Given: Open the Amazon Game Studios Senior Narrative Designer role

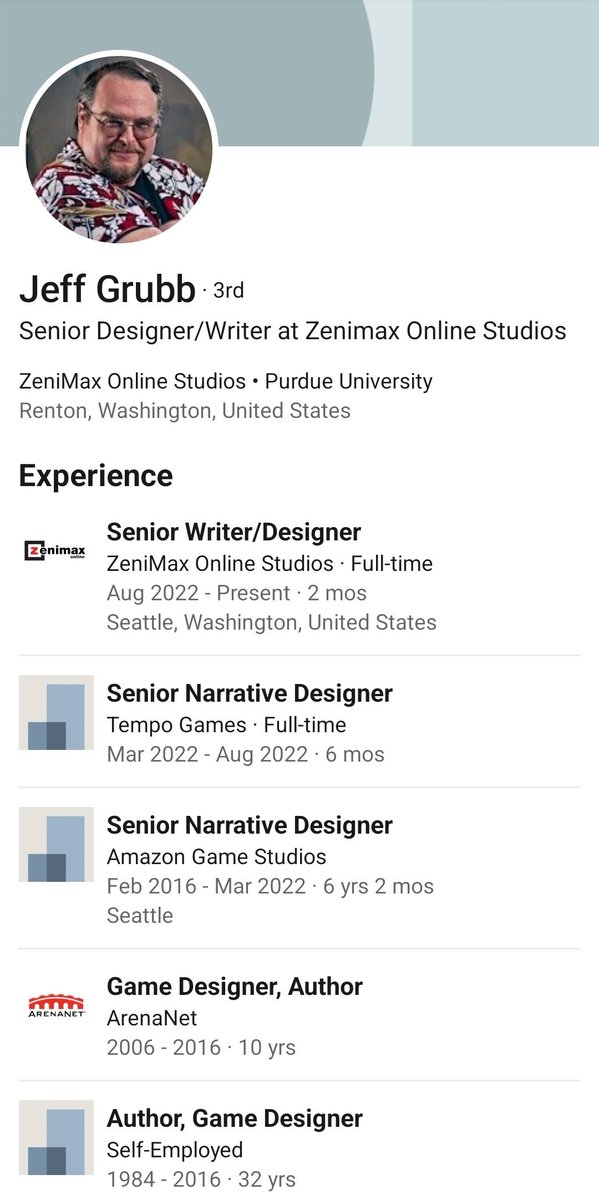Looking at the screenshot, I should point(250,825).
